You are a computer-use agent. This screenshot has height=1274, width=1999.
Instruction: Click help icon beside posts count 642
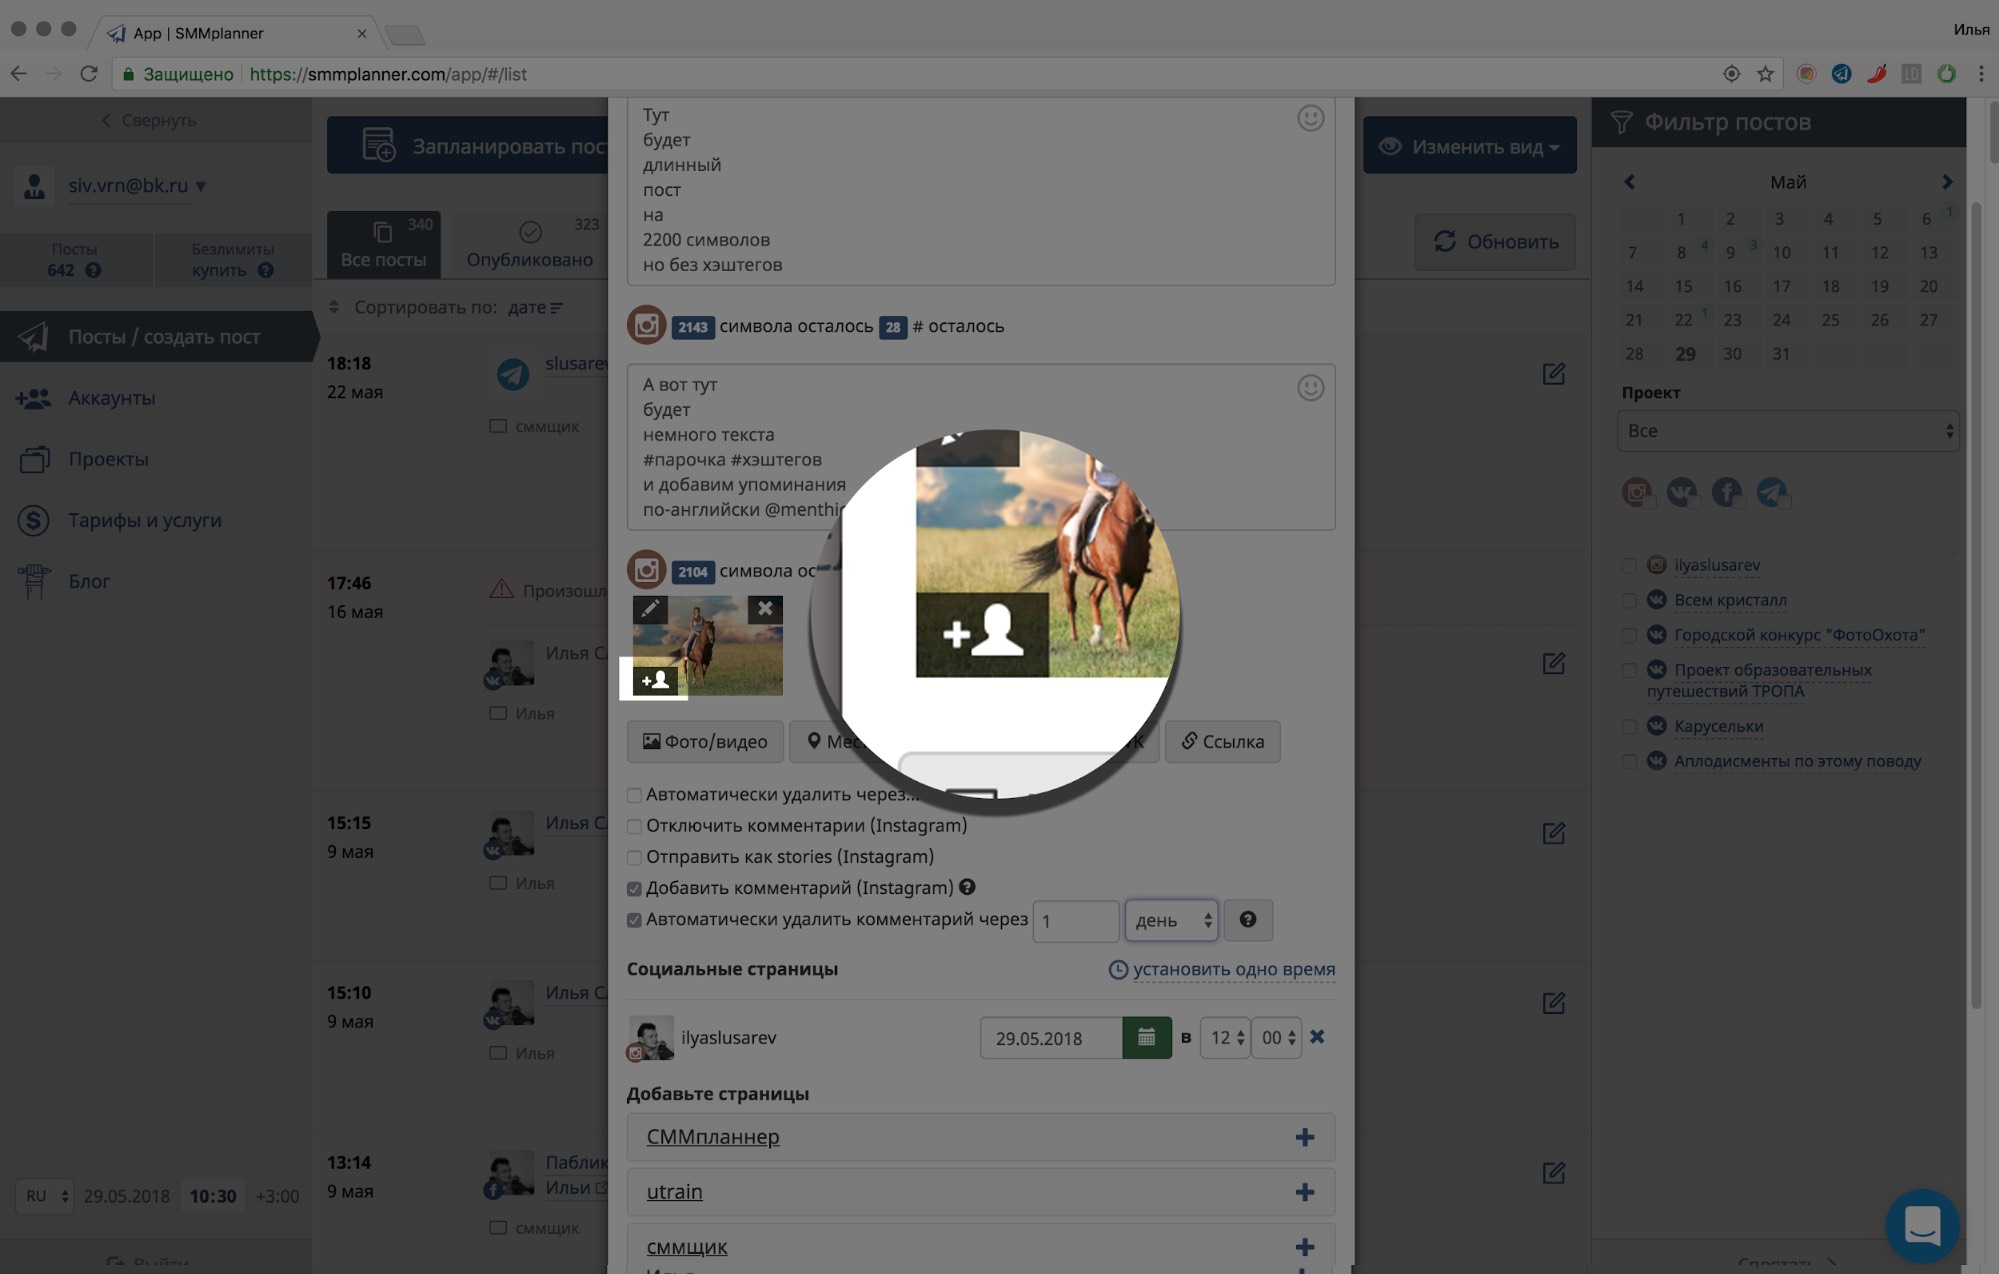click(93, 270)
